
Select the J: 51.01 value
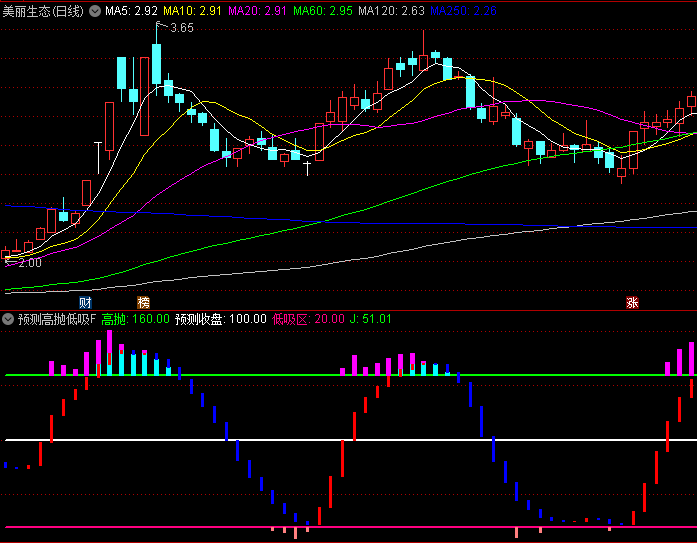[370, 319]
